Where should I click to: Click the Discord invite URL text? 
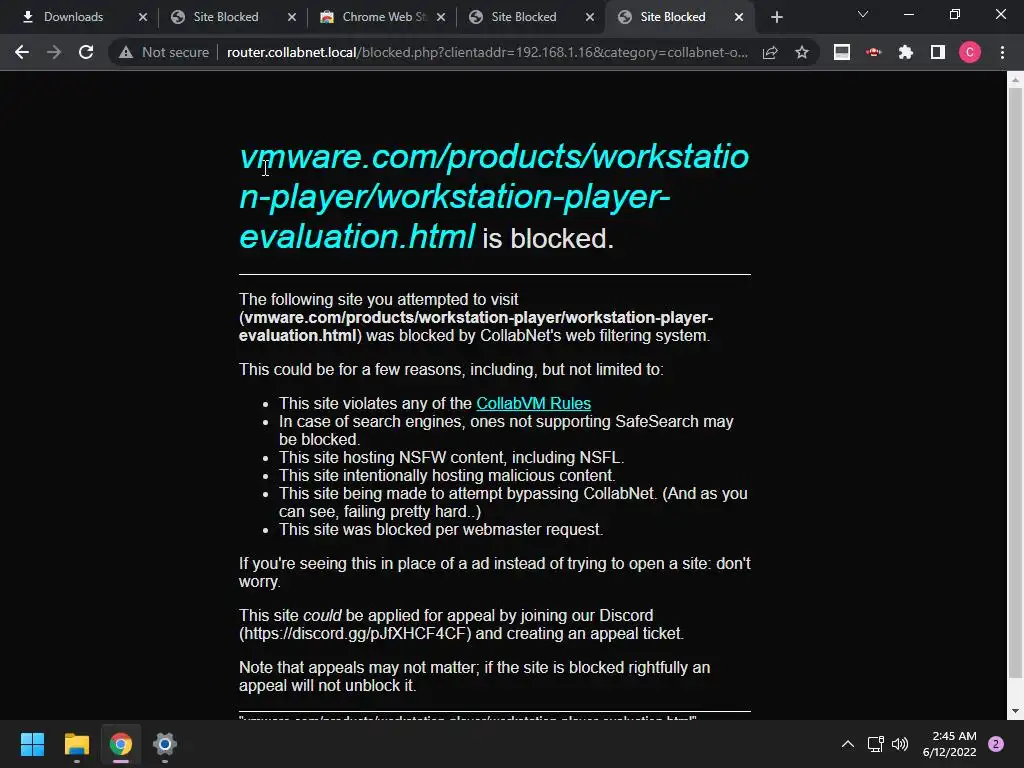[355, 633]
